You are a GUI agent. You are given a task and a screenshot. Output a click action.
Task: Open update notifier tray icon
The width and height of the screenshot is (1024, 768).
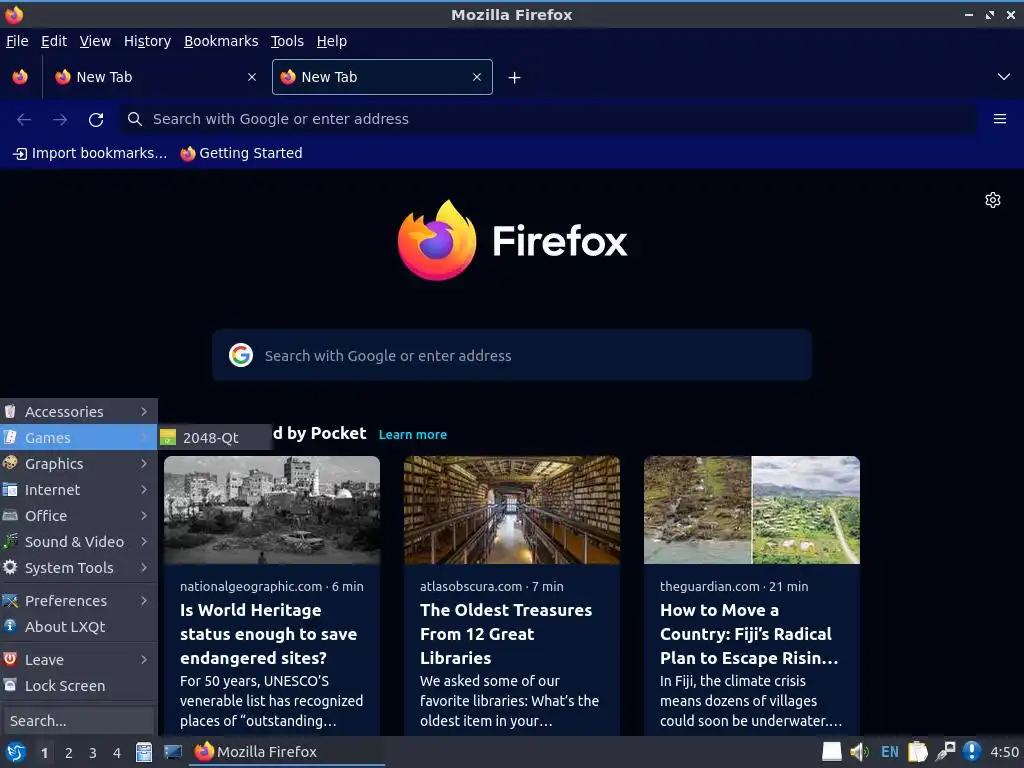[972, 752]
